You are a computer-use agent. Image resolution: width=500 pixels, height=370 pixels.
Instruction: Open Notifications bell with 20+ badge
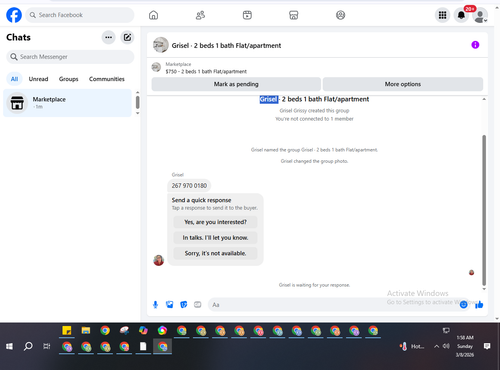(461, 15)
